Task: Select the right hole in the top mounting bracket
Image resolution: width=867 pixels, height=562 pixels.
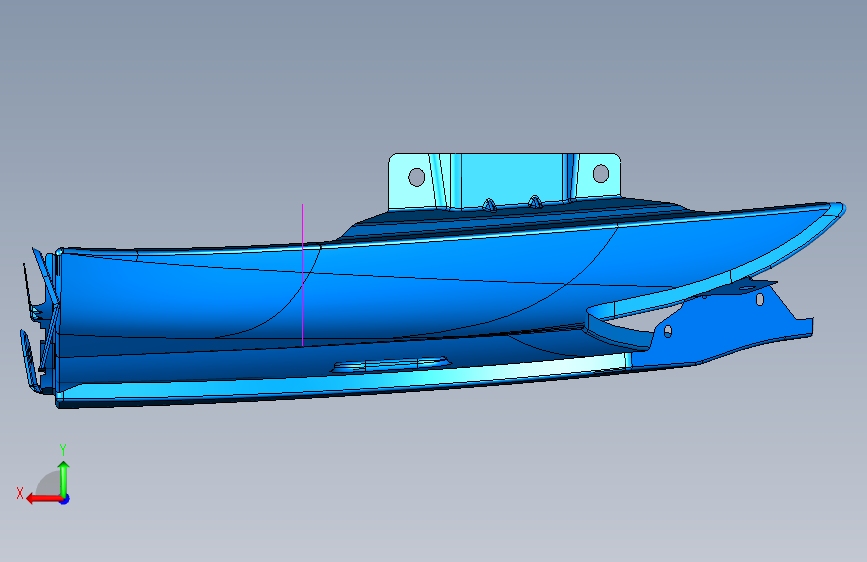Action: [x=601, y=173]
